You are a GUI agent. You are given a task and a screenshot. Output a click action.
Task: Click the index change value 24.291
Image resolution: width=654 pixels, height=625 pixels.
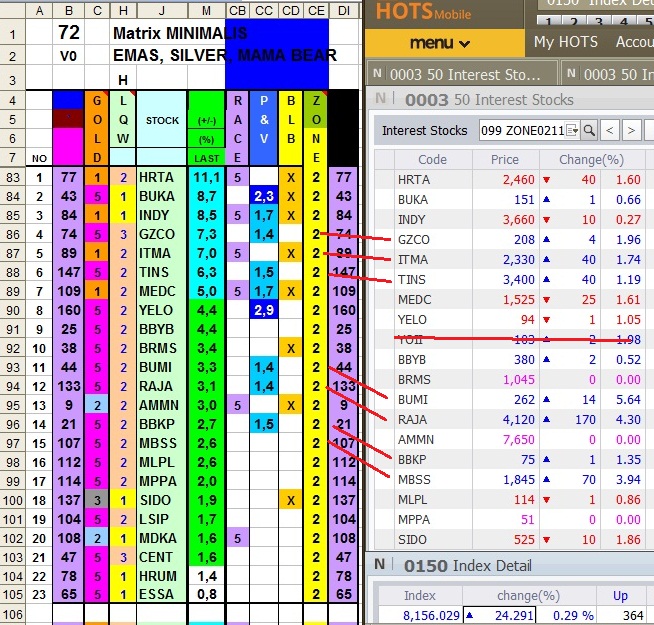tap(514, 615)
